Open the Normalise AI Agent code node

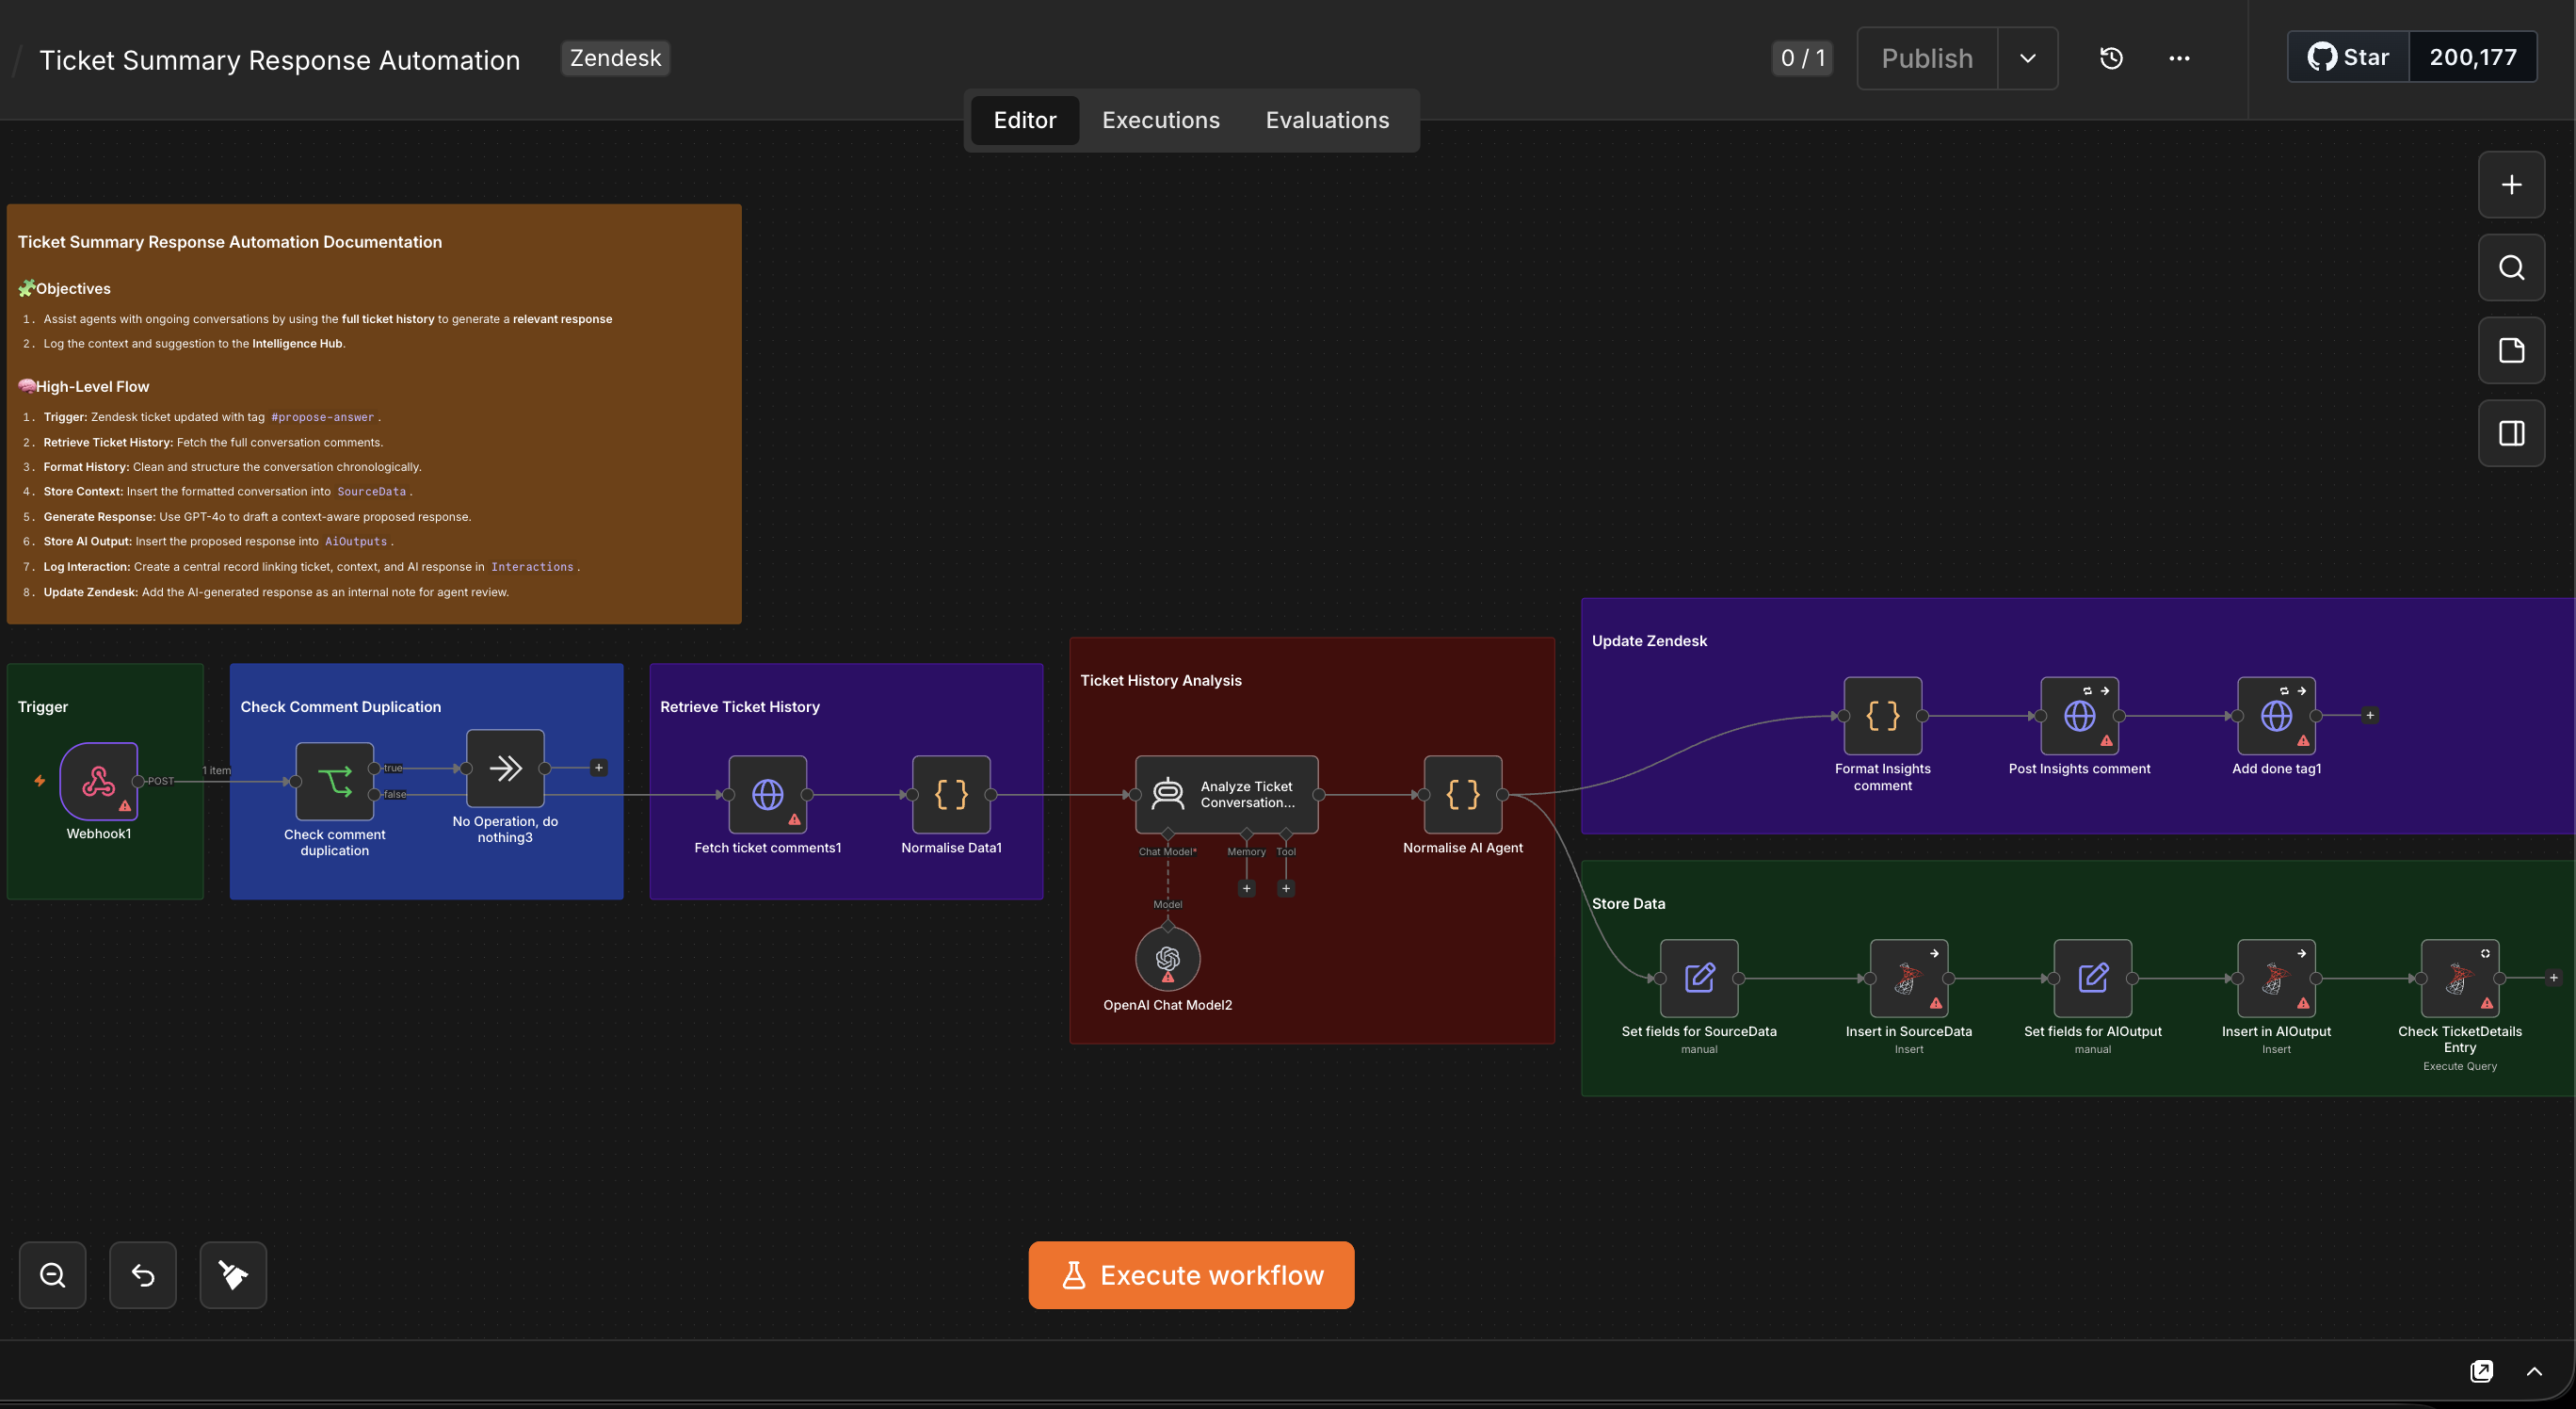click(1462, 795)
